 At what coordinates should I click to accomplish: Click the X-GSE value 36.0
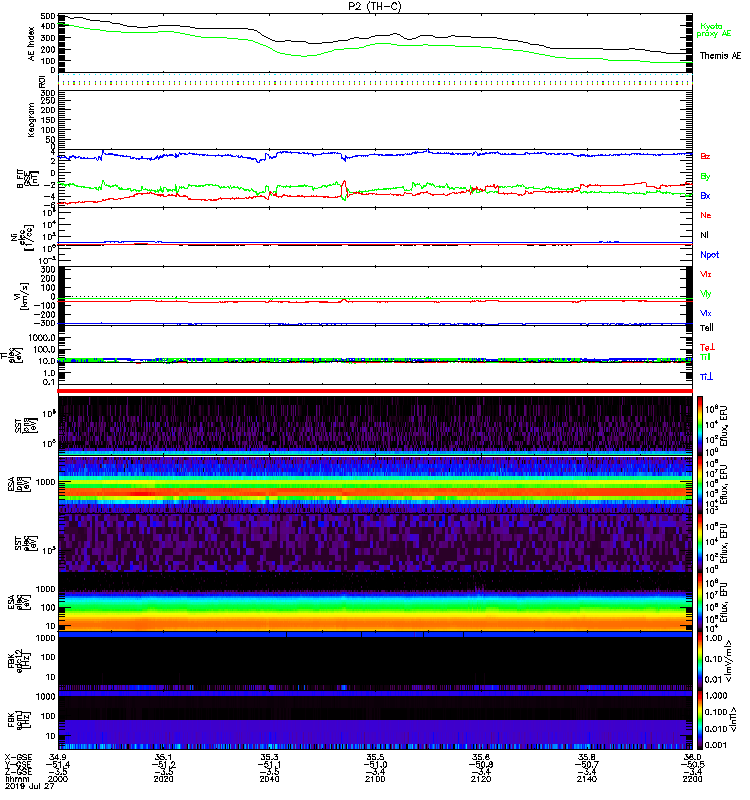coord(692,757)
